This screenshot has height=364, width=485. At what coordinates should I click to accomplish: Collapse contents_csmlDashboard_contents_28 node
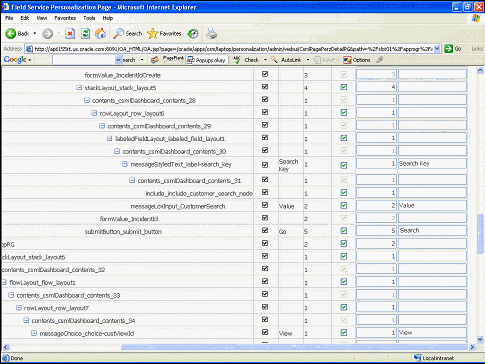click(x=87, y=100)
